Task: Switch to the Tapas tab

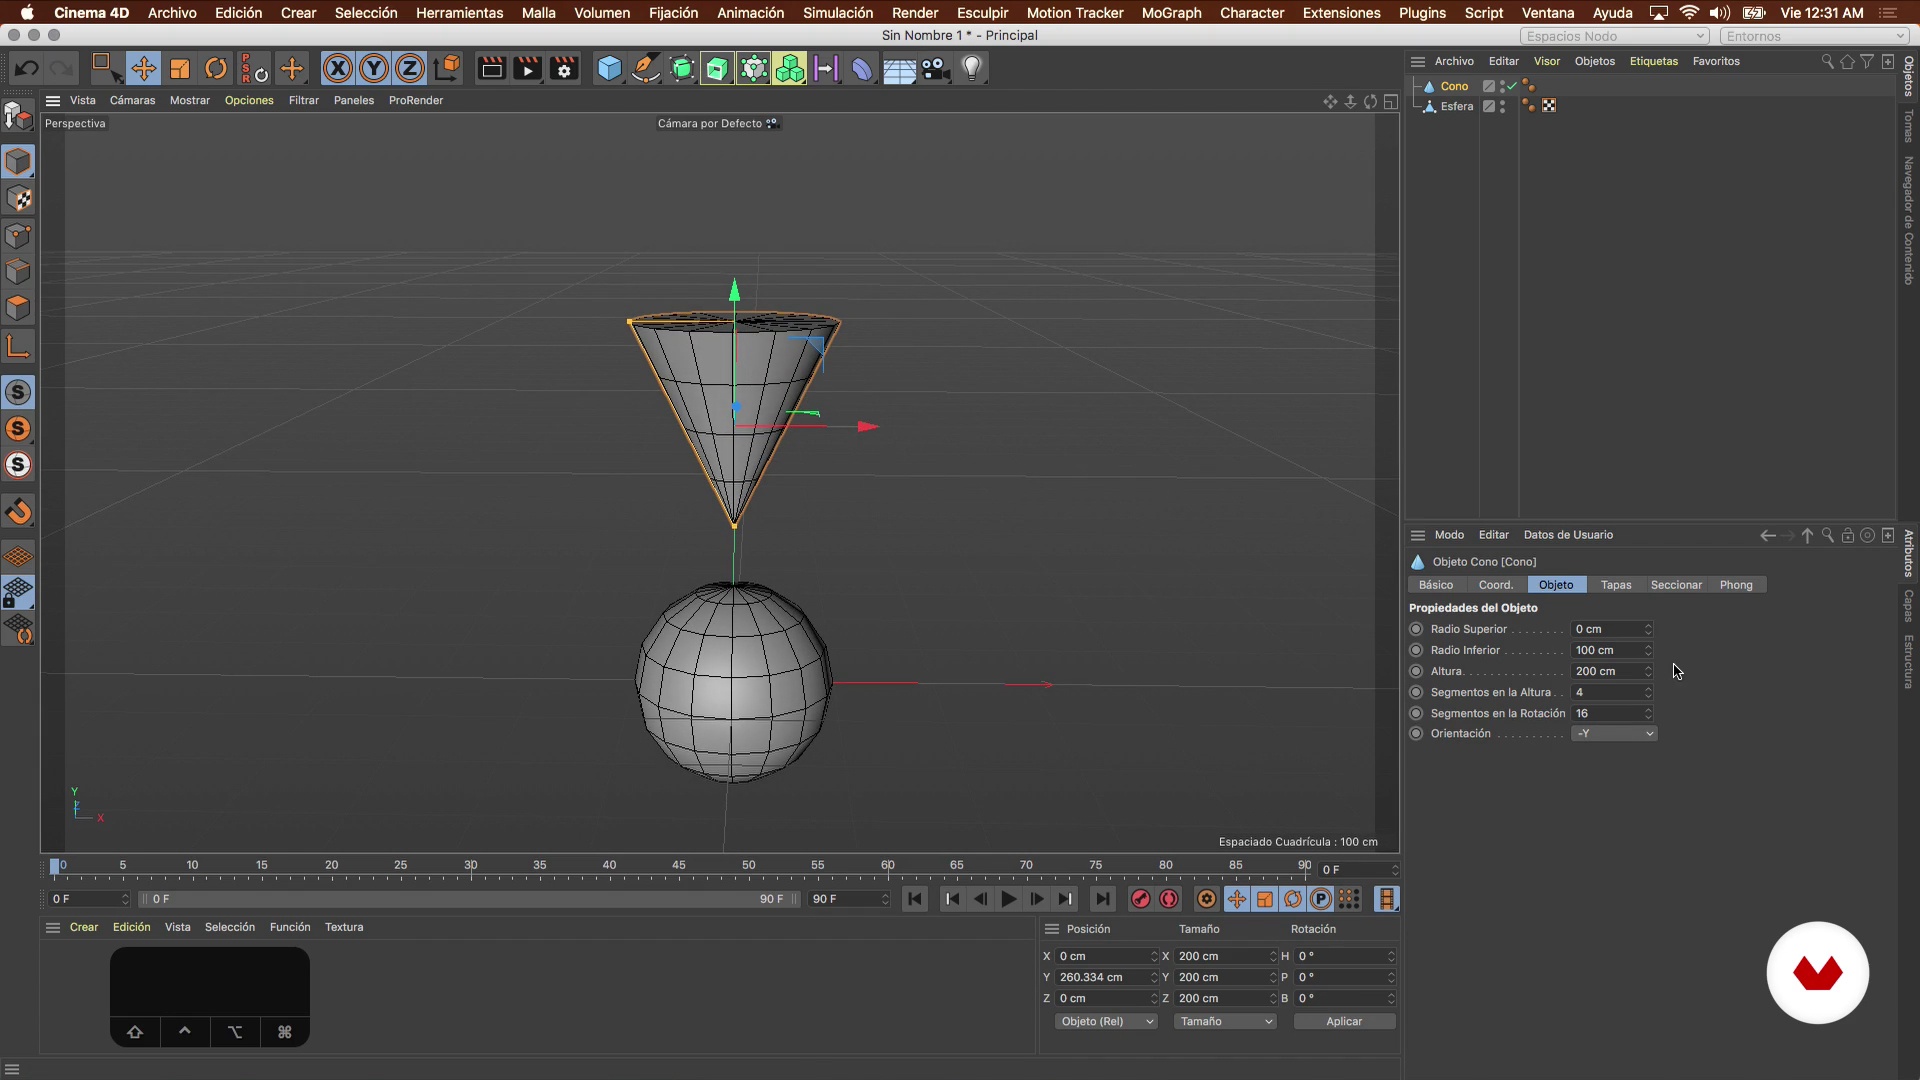Action: tap(1616, 585)
